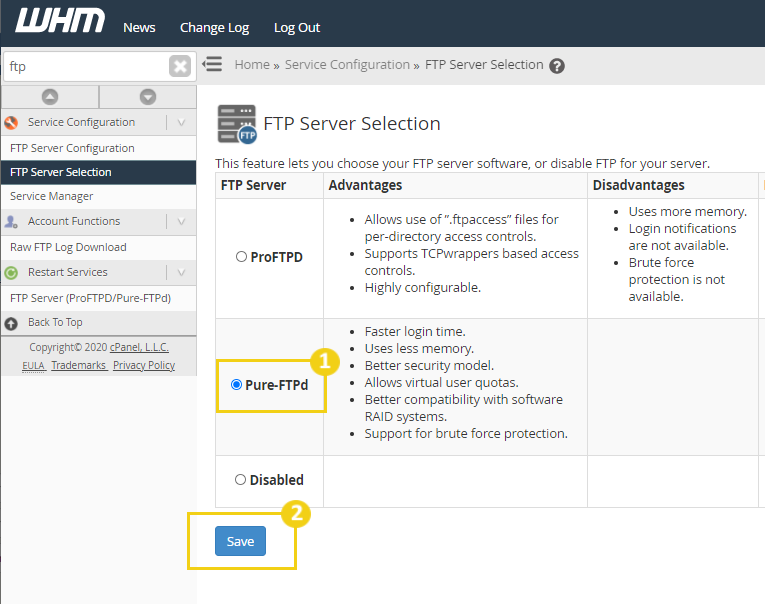Go to Service Configuration breadcrumb link

(x=347, y=64)
